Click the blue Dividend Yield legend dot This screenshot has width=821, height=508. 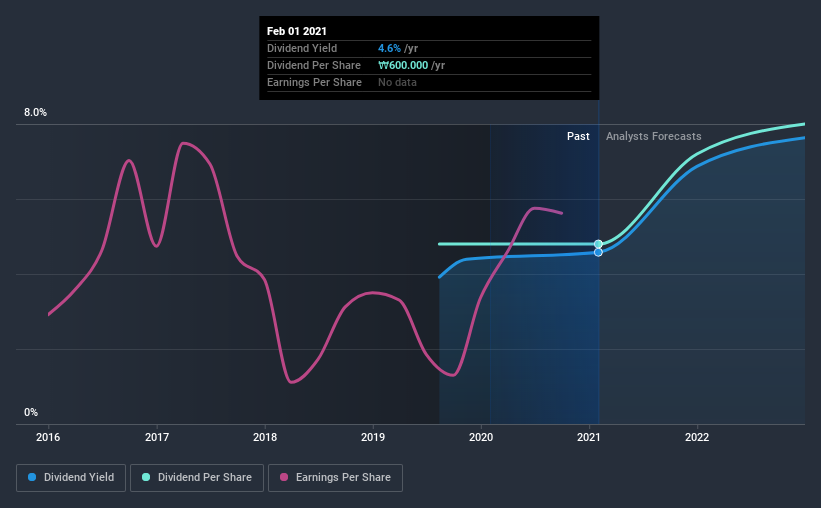pyautogui.click(x=32, y=477)
